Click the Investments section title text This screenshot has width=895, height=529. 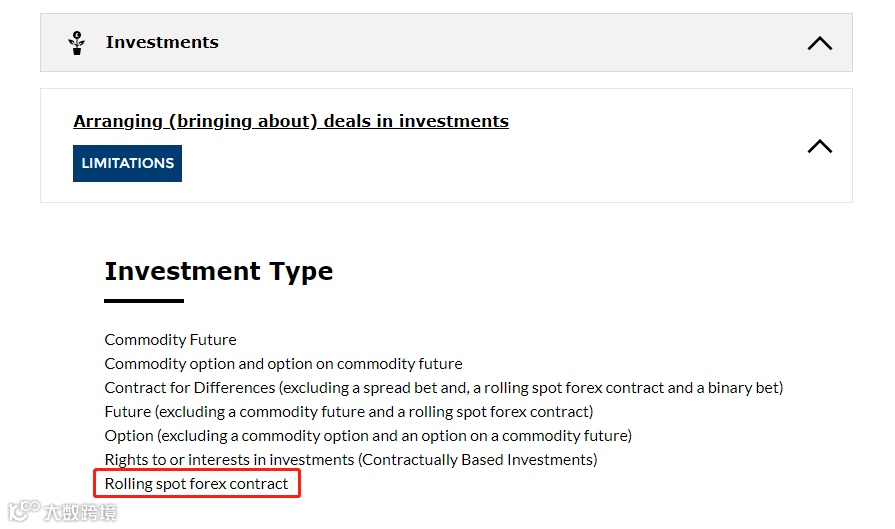[162, 42]
